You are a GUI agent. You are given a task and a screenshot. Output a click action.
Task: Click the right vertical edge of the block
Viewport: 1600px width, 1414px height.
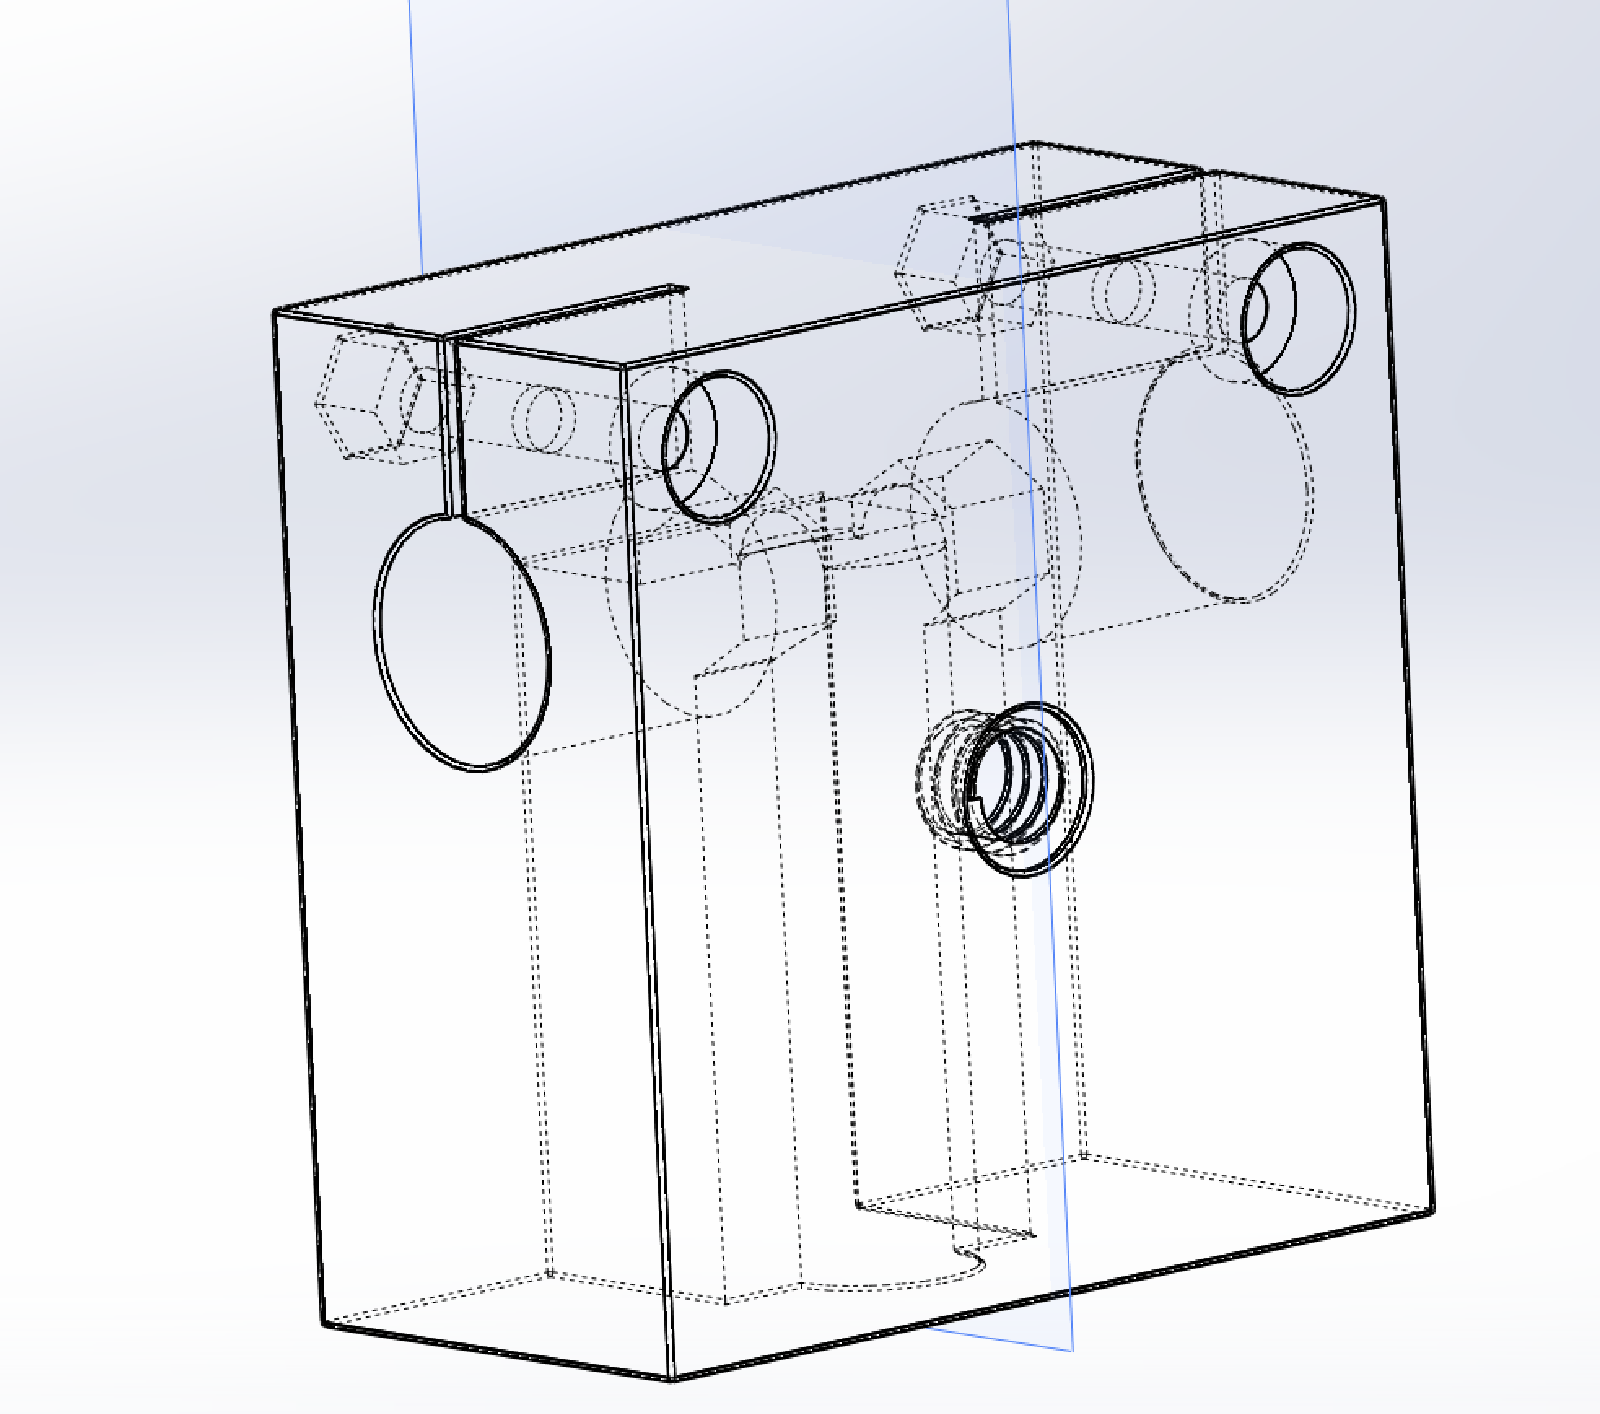[x=1409, y=700]
